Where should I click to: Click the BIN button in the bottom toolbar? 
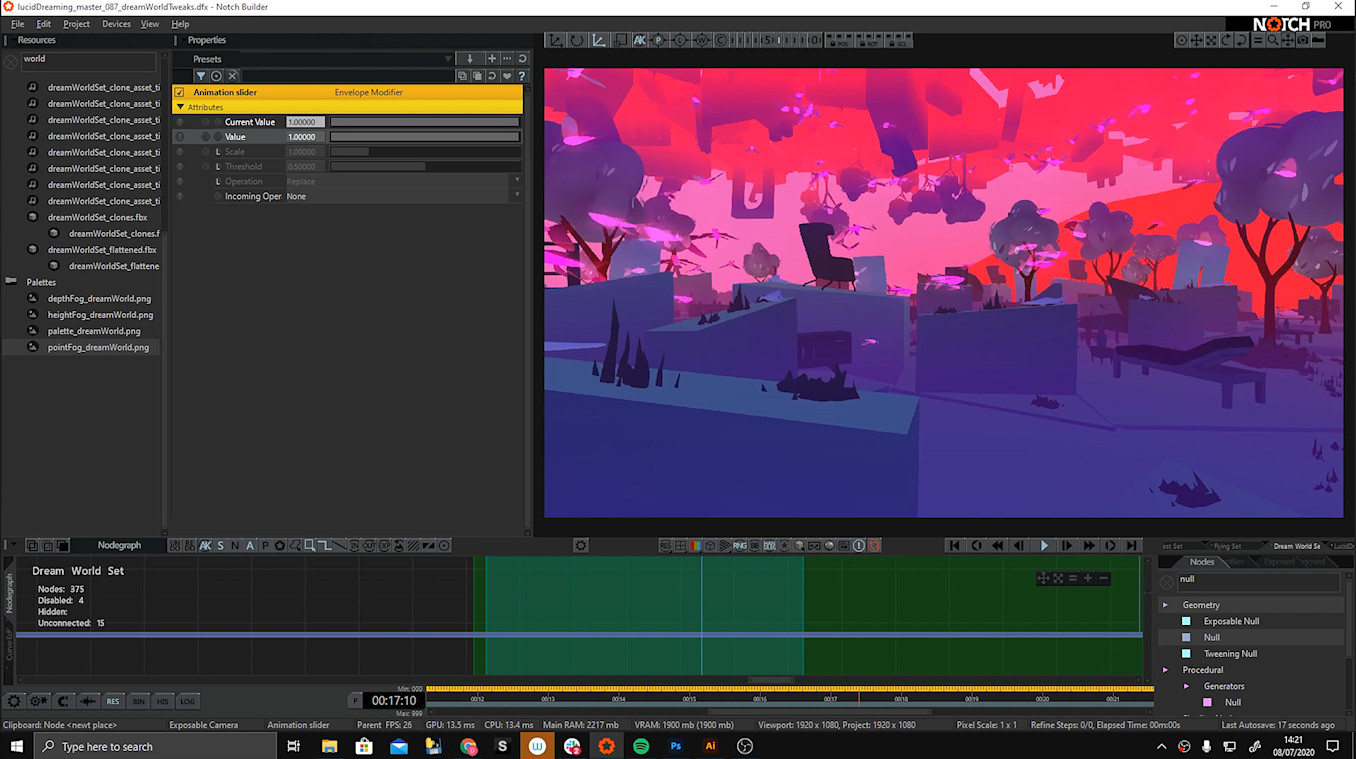[138, 701]
